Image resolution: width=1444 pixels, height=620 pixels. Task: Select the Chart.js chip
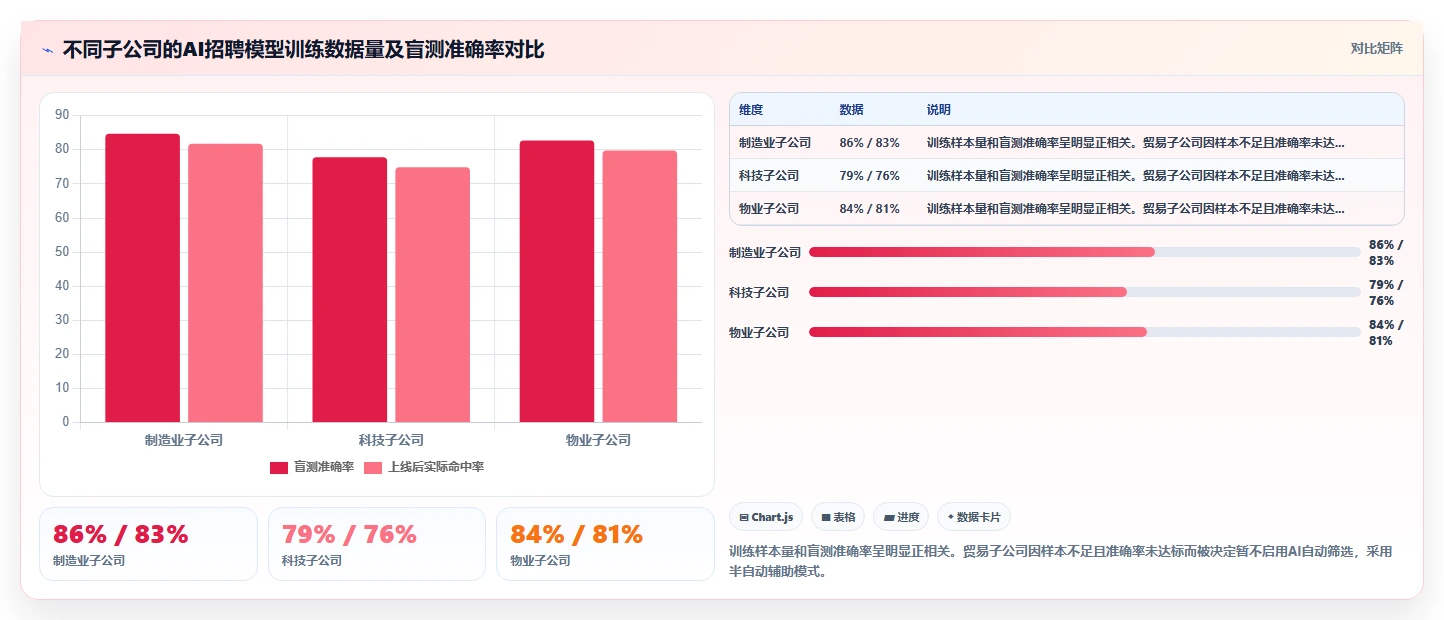pyautogui.click(x=766, y=517)
